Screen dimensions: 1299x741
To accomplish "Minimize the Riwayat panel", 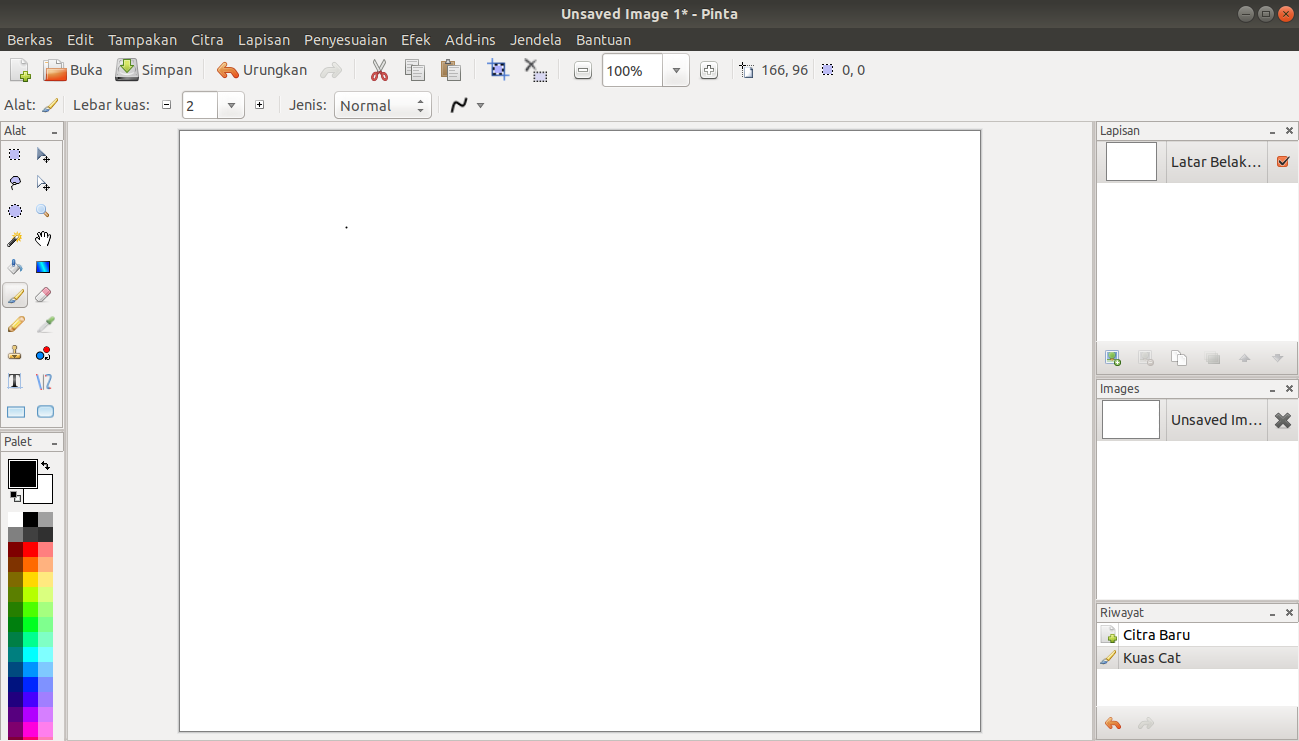I will 1273,613.
